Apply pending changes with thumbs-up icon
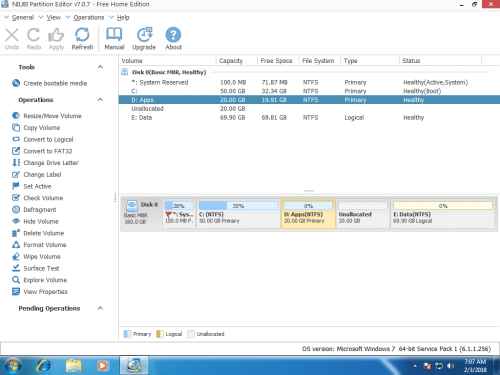The image size is (500, 375). pyautogui.click(x=56, y=35)
